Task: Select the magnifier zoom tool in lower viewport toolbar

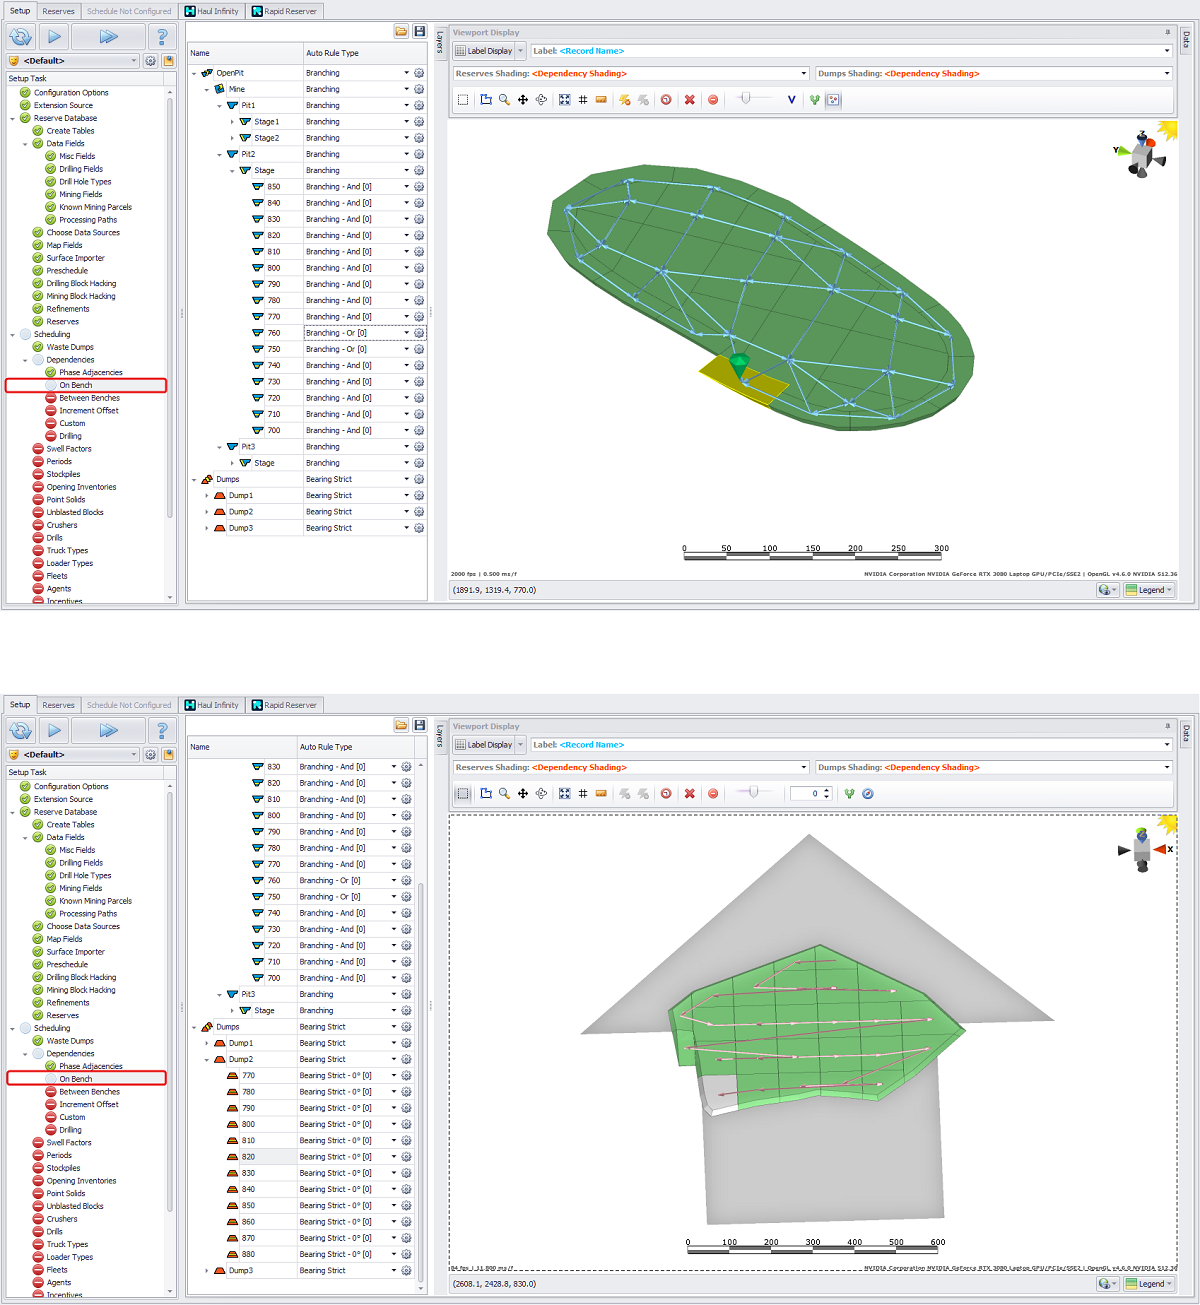Action: 504,794
